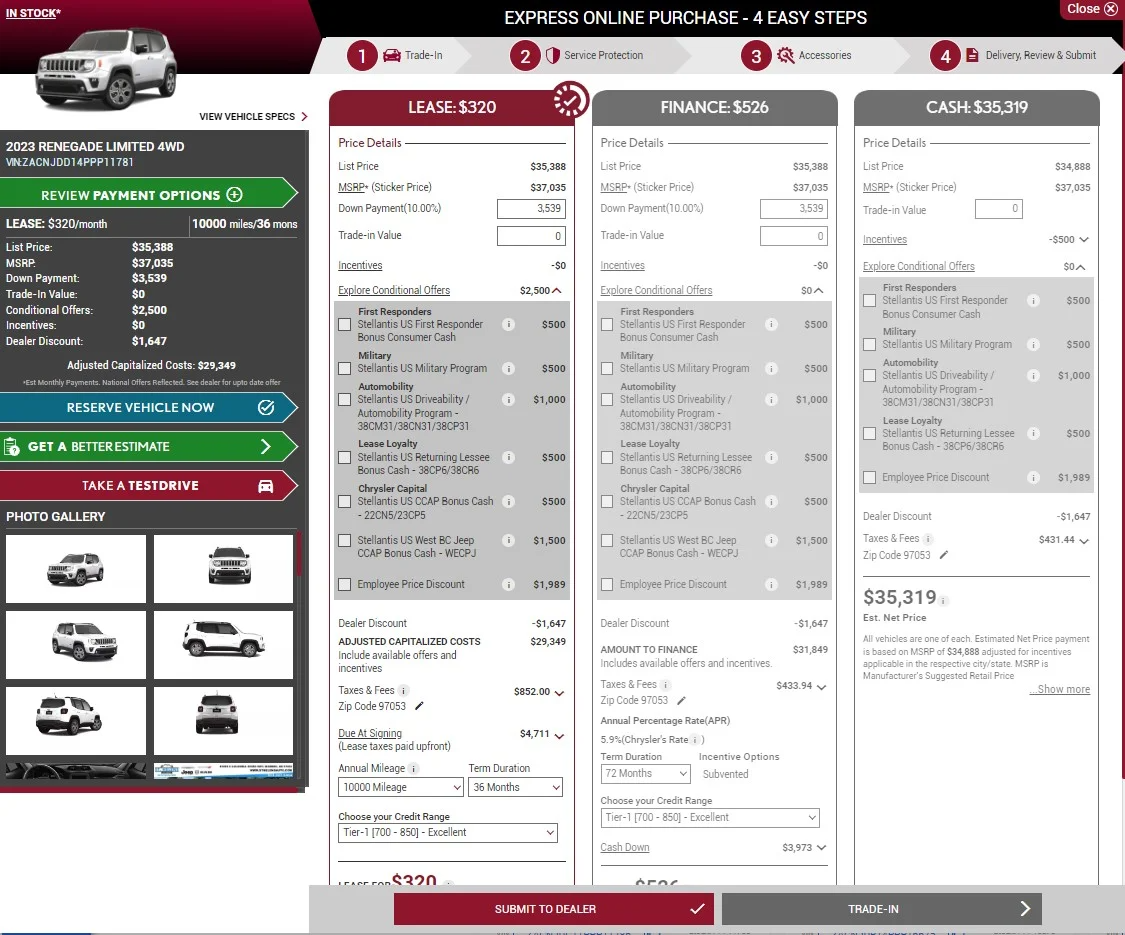1125x935 pixels.
Task: Check Finance Employee Price Discount
Action: tap(607, 585)
